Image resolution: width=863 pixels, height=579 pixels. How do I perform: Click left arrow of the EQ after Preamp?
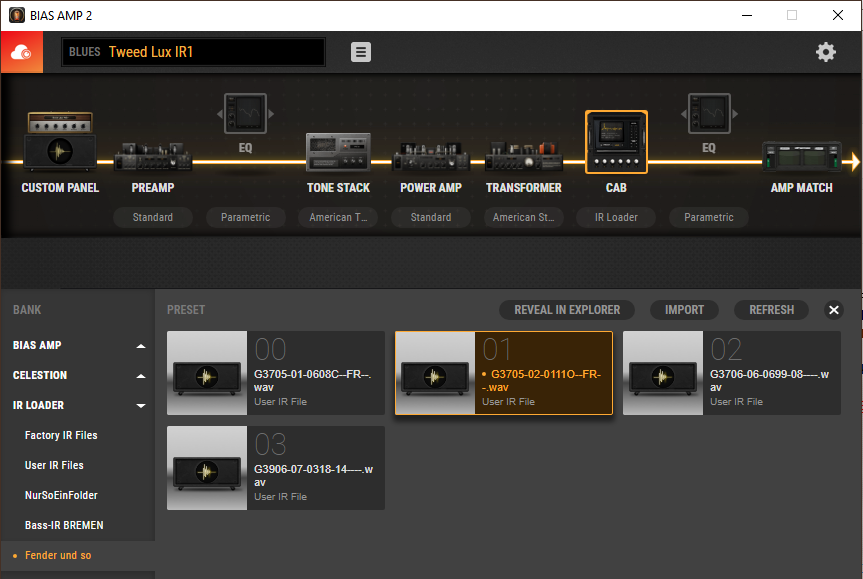(220, 114)
